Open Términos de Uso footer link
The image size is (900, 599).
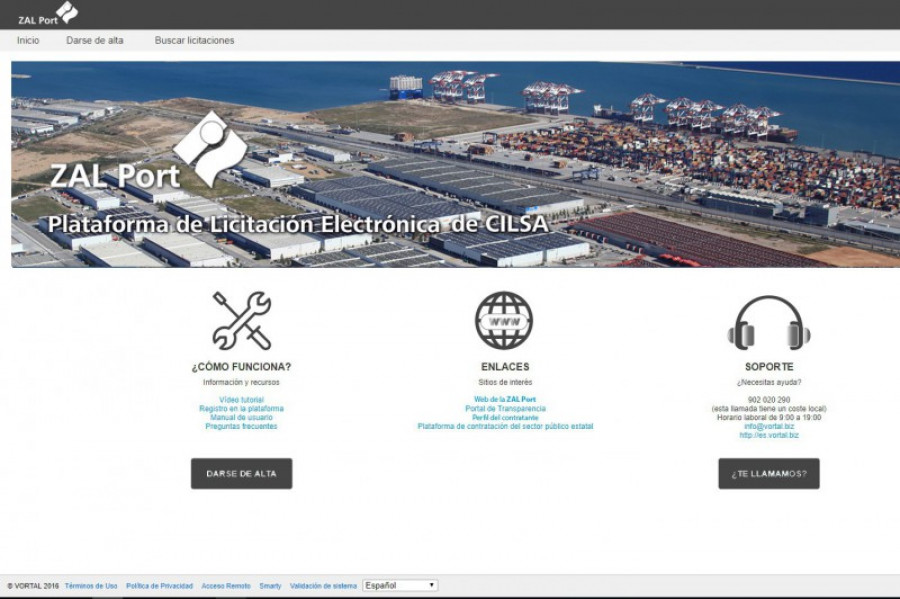[x=91, y=586]
